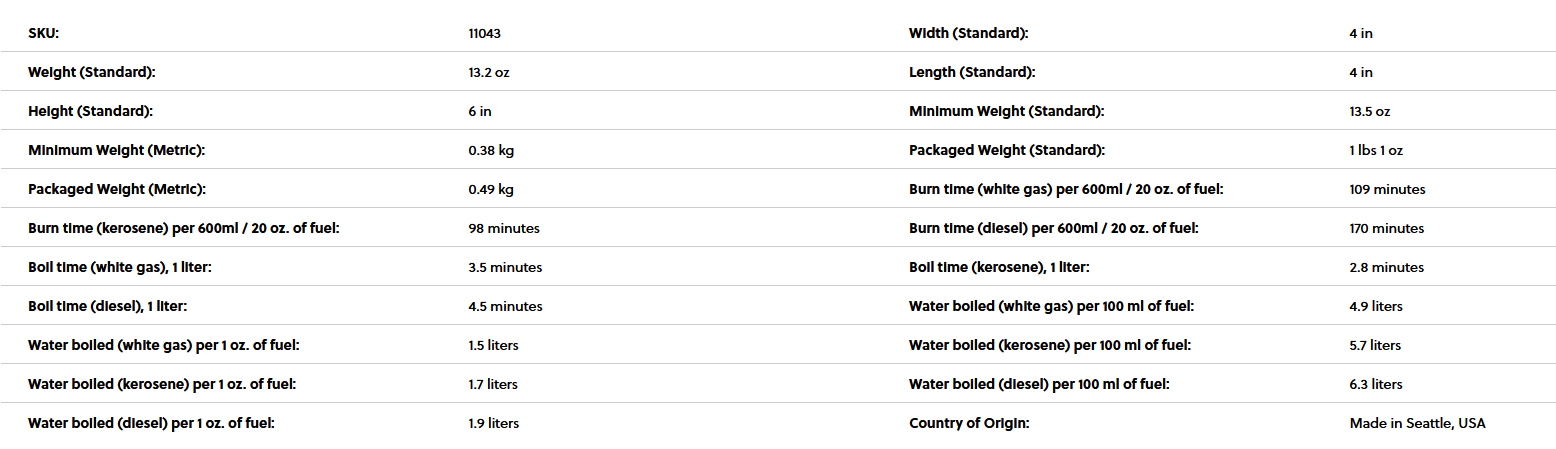
Task: Click the Packaged Weight (Metric) label
Action: pos(117,189)
